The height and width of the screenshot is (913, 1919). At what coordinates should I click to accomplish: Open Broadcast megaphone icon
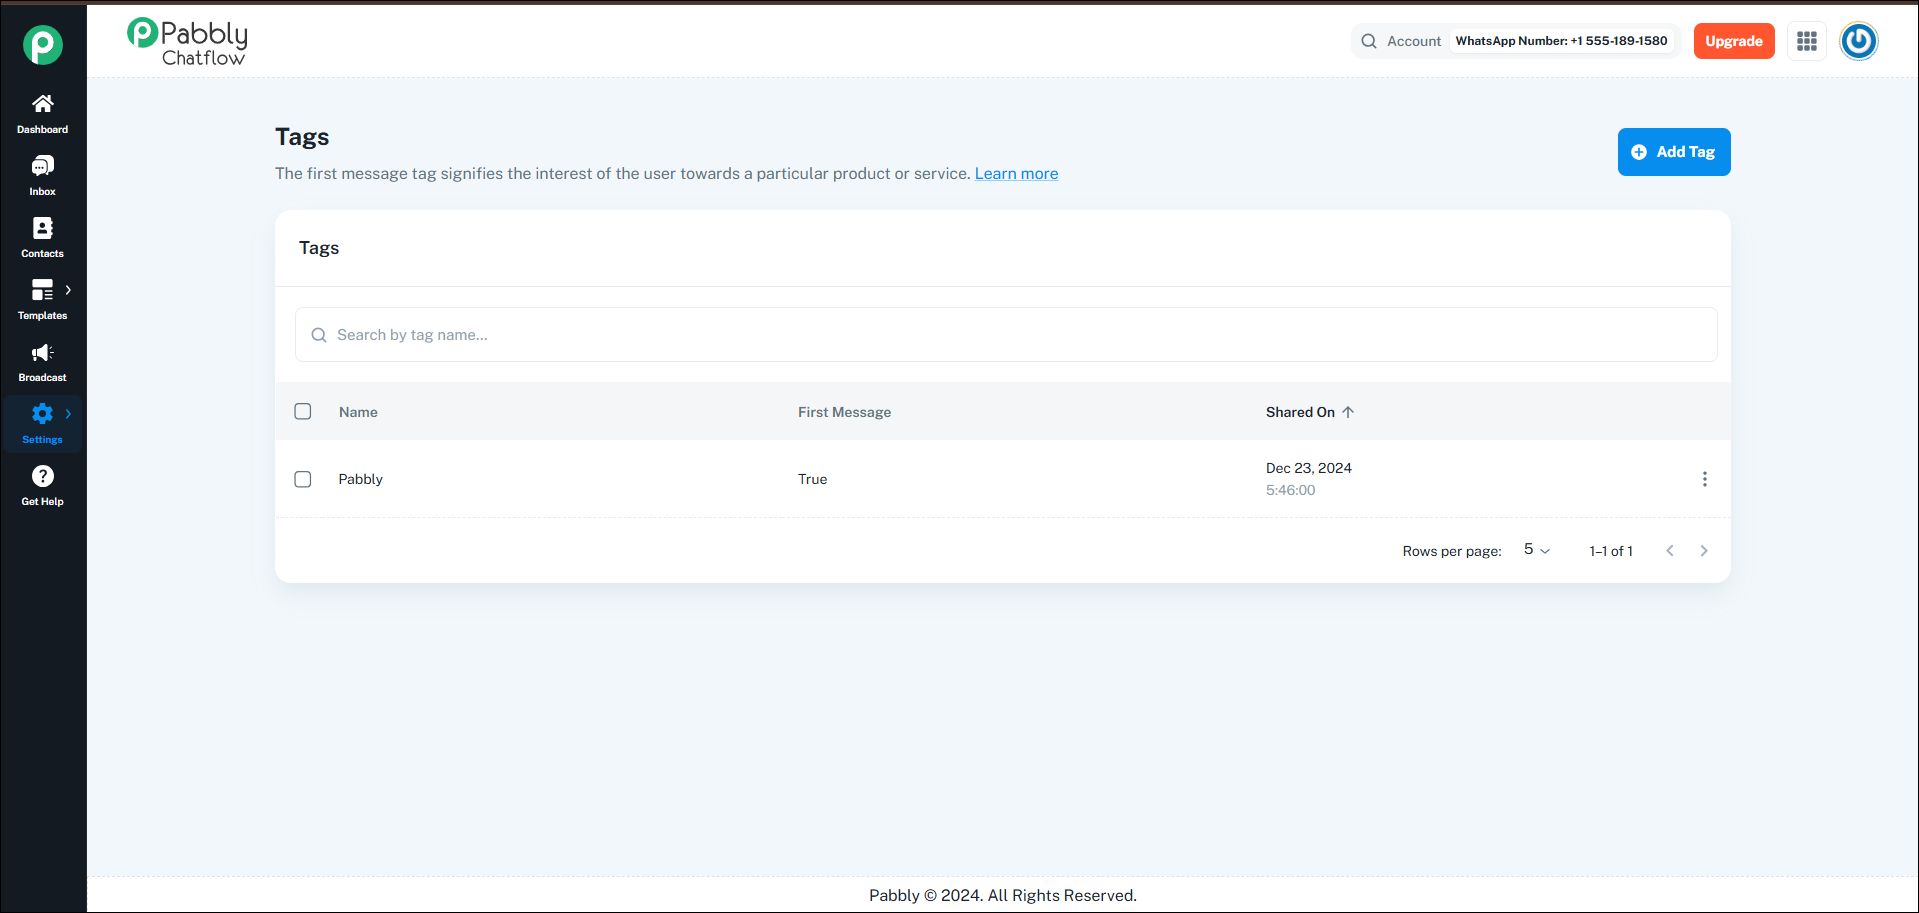point(42,352)
